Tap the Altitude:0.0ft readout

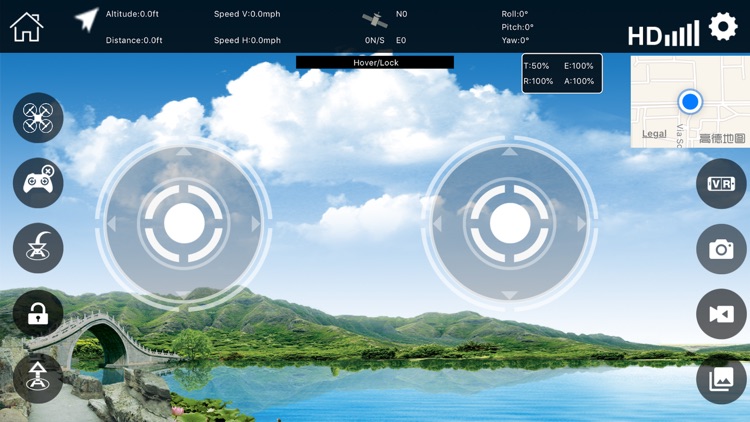coord(132,14)
